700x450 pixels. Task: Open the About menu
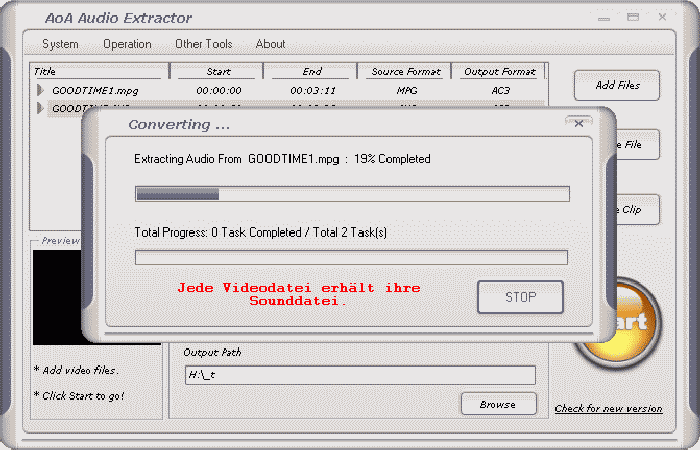270,44
